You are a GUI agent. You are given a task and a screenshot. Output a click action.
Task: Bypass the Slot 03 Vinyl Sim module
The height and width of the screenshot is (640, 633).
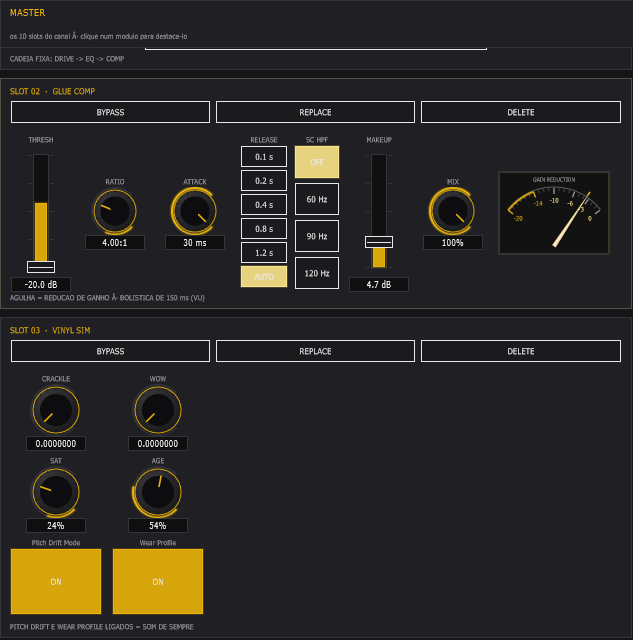[x=110, y=351]
